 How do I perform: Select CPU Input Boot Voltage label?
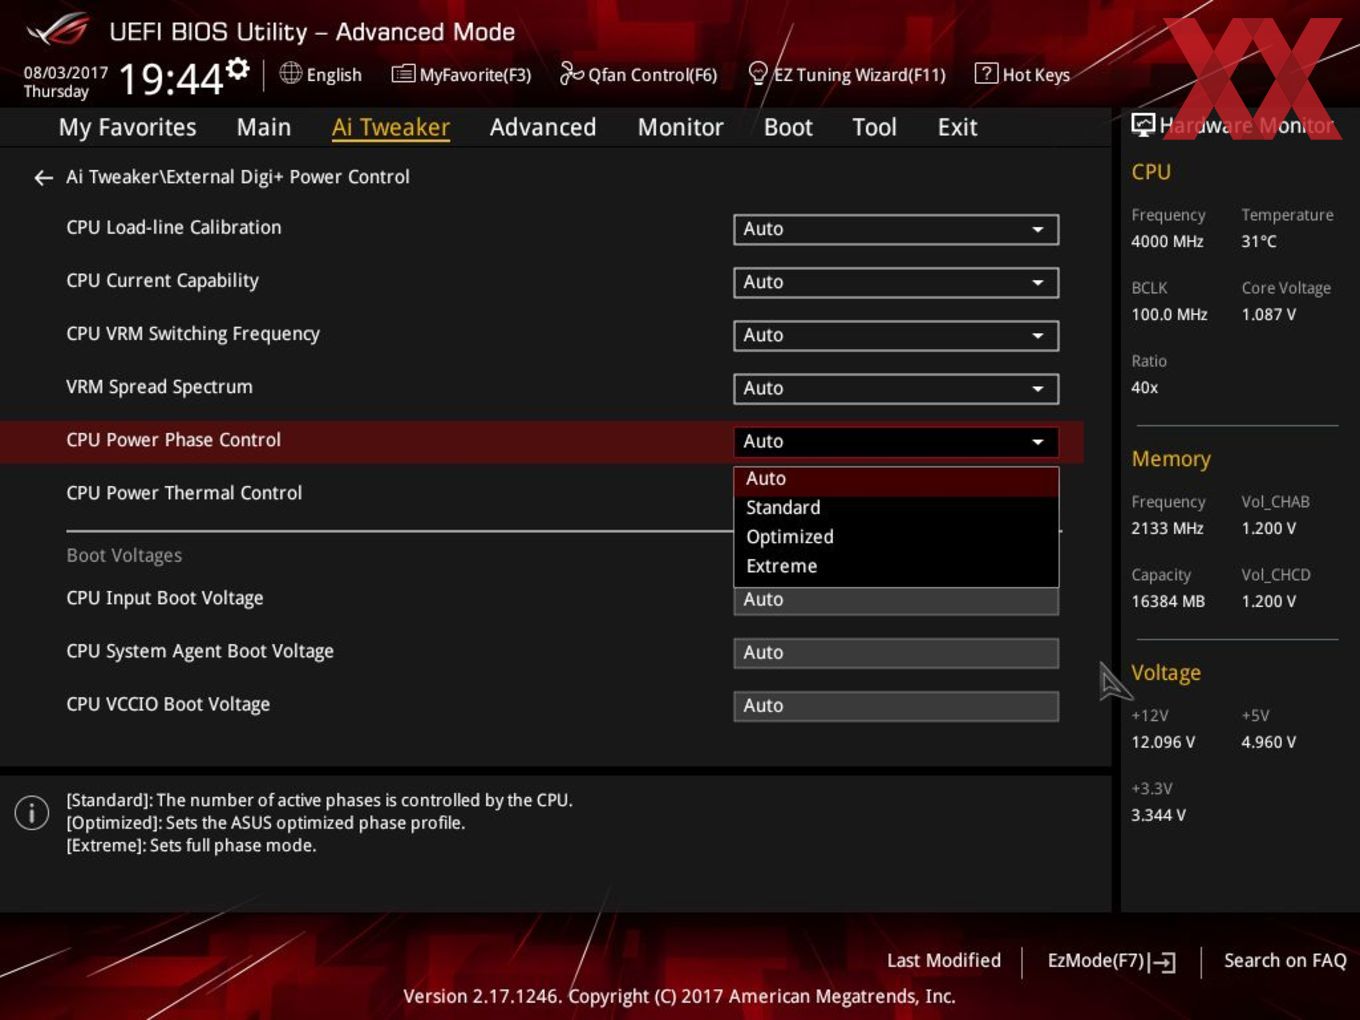165,598
